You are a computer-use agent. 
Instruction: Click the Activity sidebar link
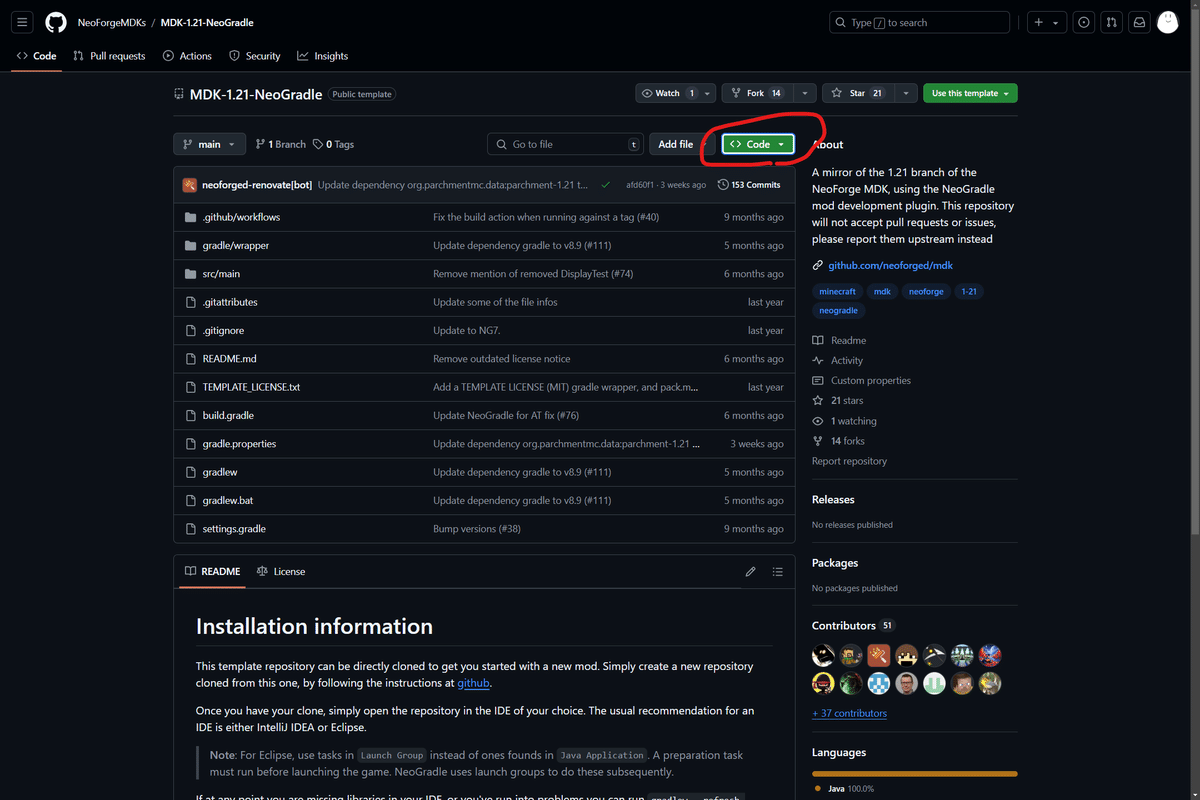click(838, 360)
